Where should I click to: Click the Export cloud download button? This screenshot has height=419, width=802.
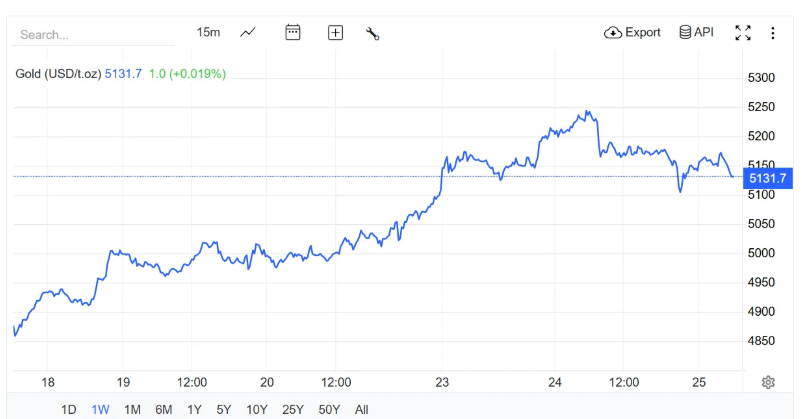[x=632, y=32]
